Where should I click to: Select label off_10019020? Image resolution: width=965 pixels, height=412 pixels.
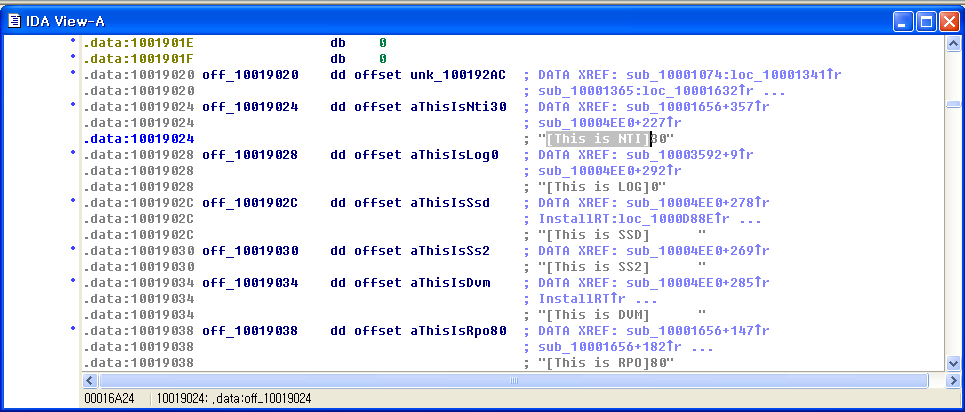(x=250, y=75)
